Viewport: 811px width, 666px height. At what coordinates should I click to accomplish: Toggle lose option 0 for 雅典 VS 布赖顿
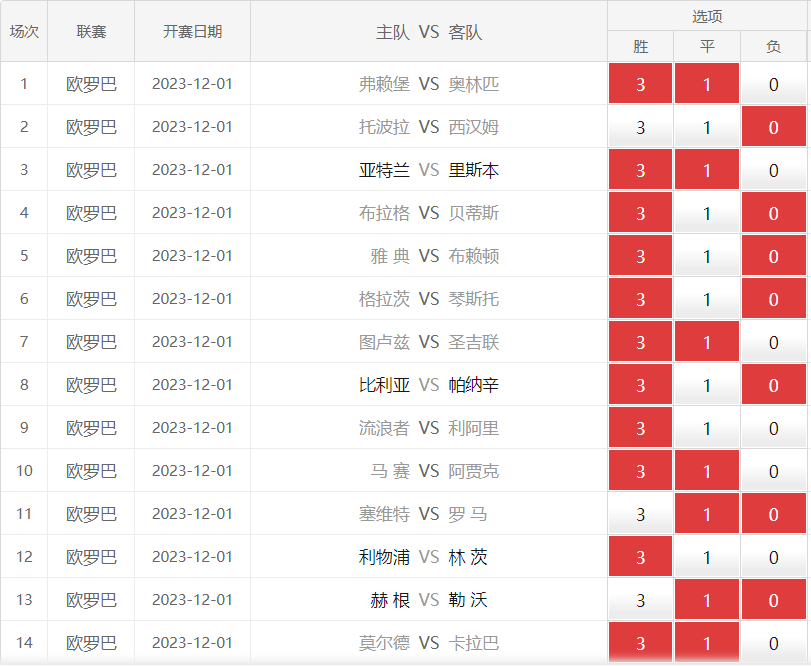coord(774,255)
